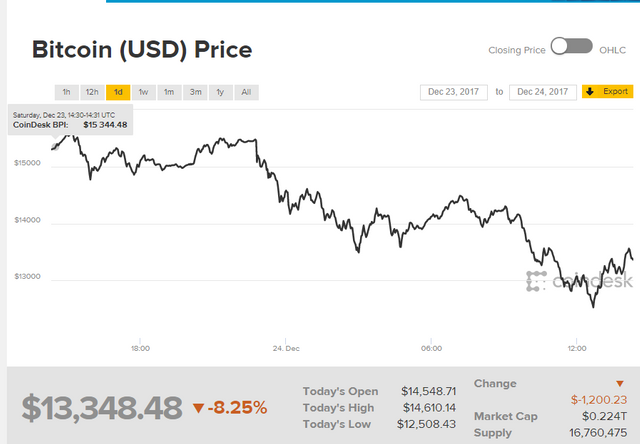This screenshot has height=444, width=640.
Task: Select the 1d time range
Action: tap(118, 92)
